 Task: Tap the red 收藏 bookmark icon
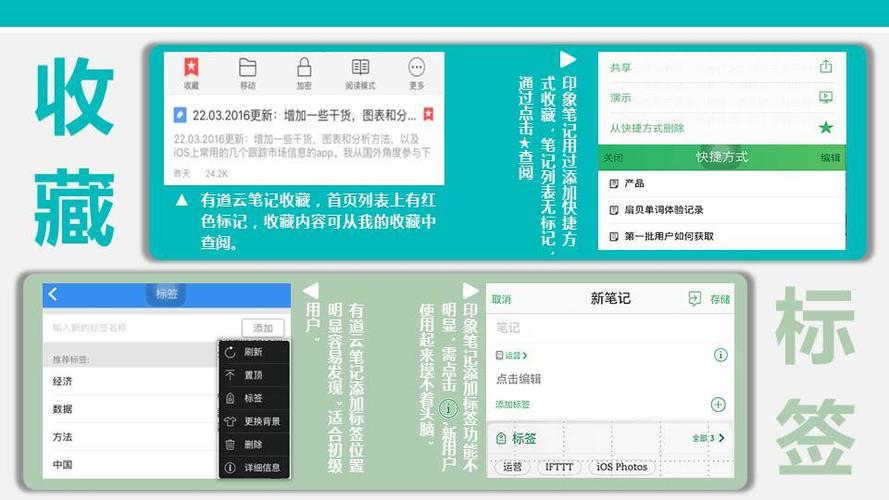tap(191, 67)
